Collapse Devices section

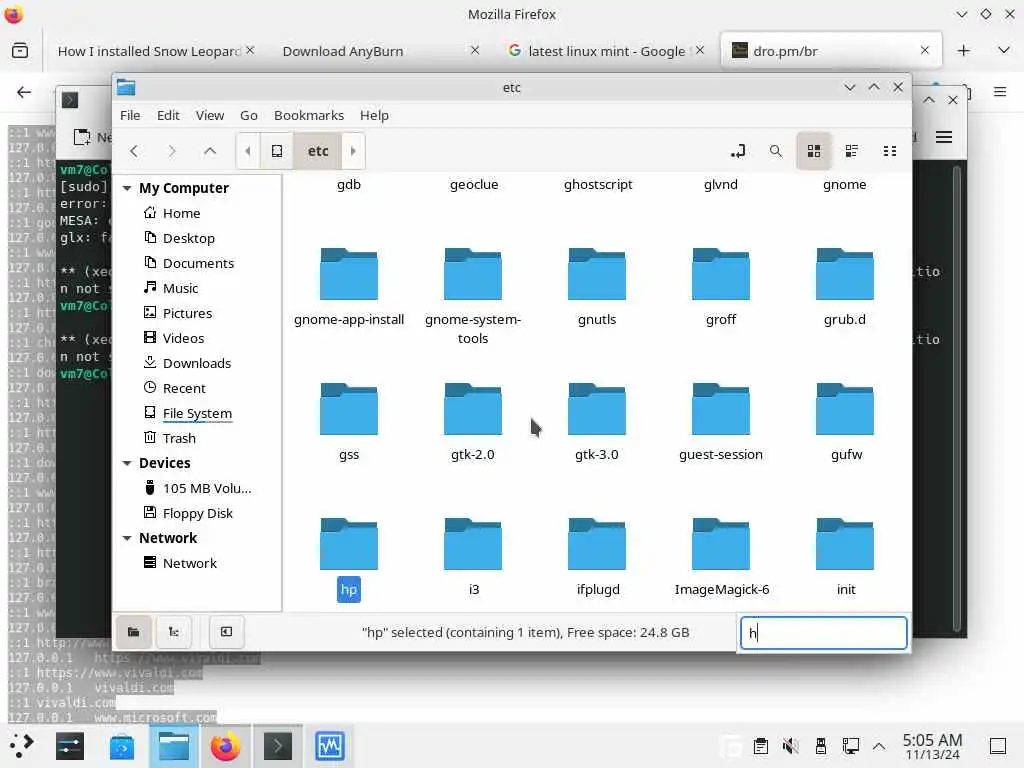127,463
